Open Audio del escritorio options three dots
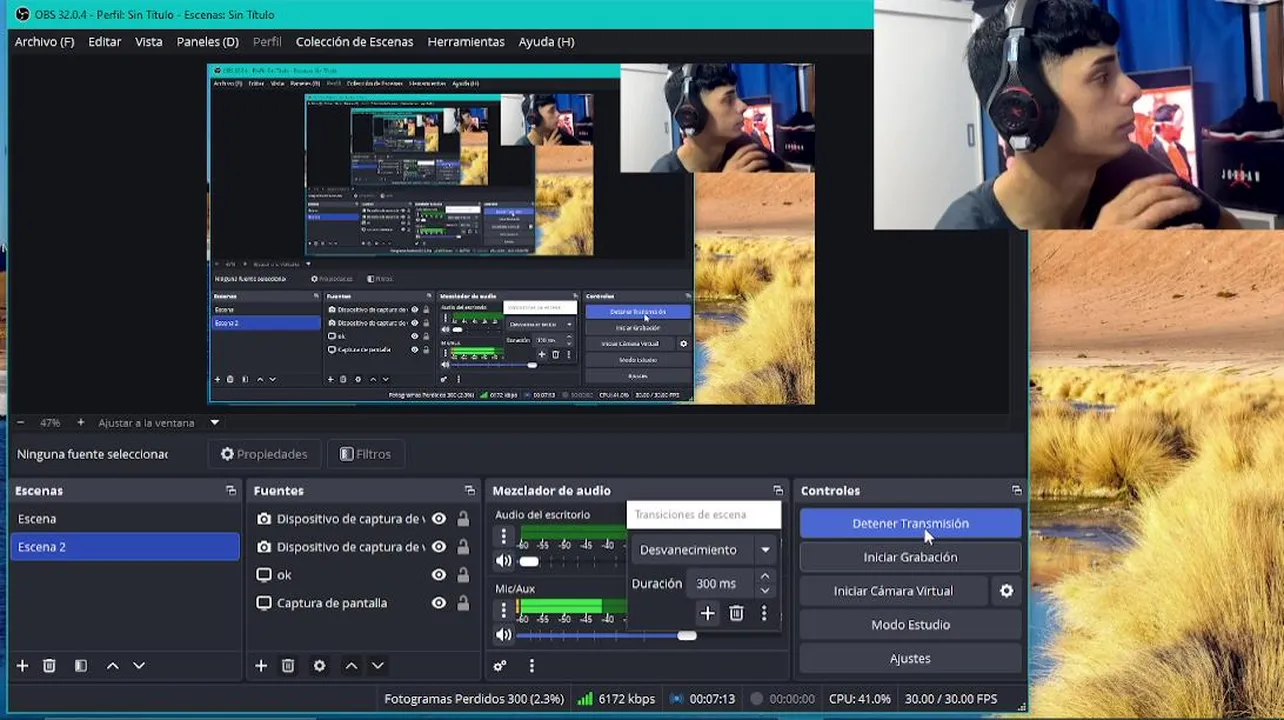Image resolution: width=1284 pixels, height=720 pixels. click(x=504, y=537)
